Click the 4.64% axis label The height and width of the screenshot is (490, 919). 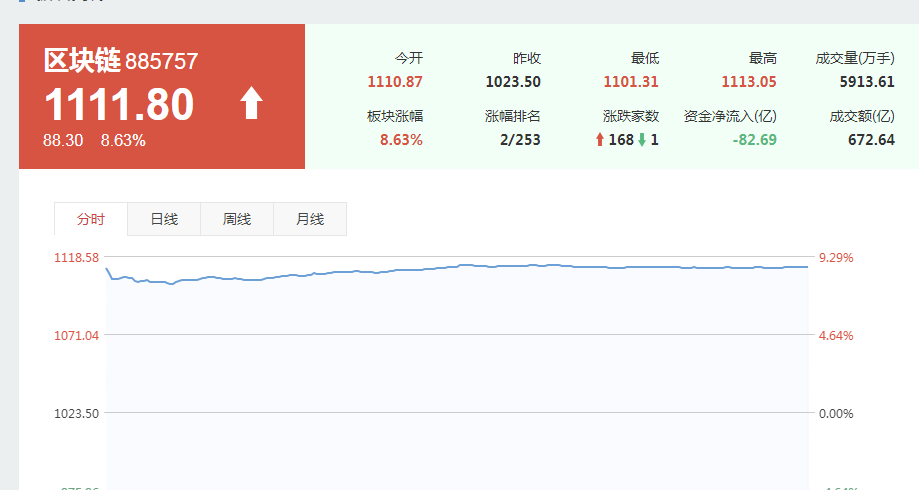(x=836, y=335)
